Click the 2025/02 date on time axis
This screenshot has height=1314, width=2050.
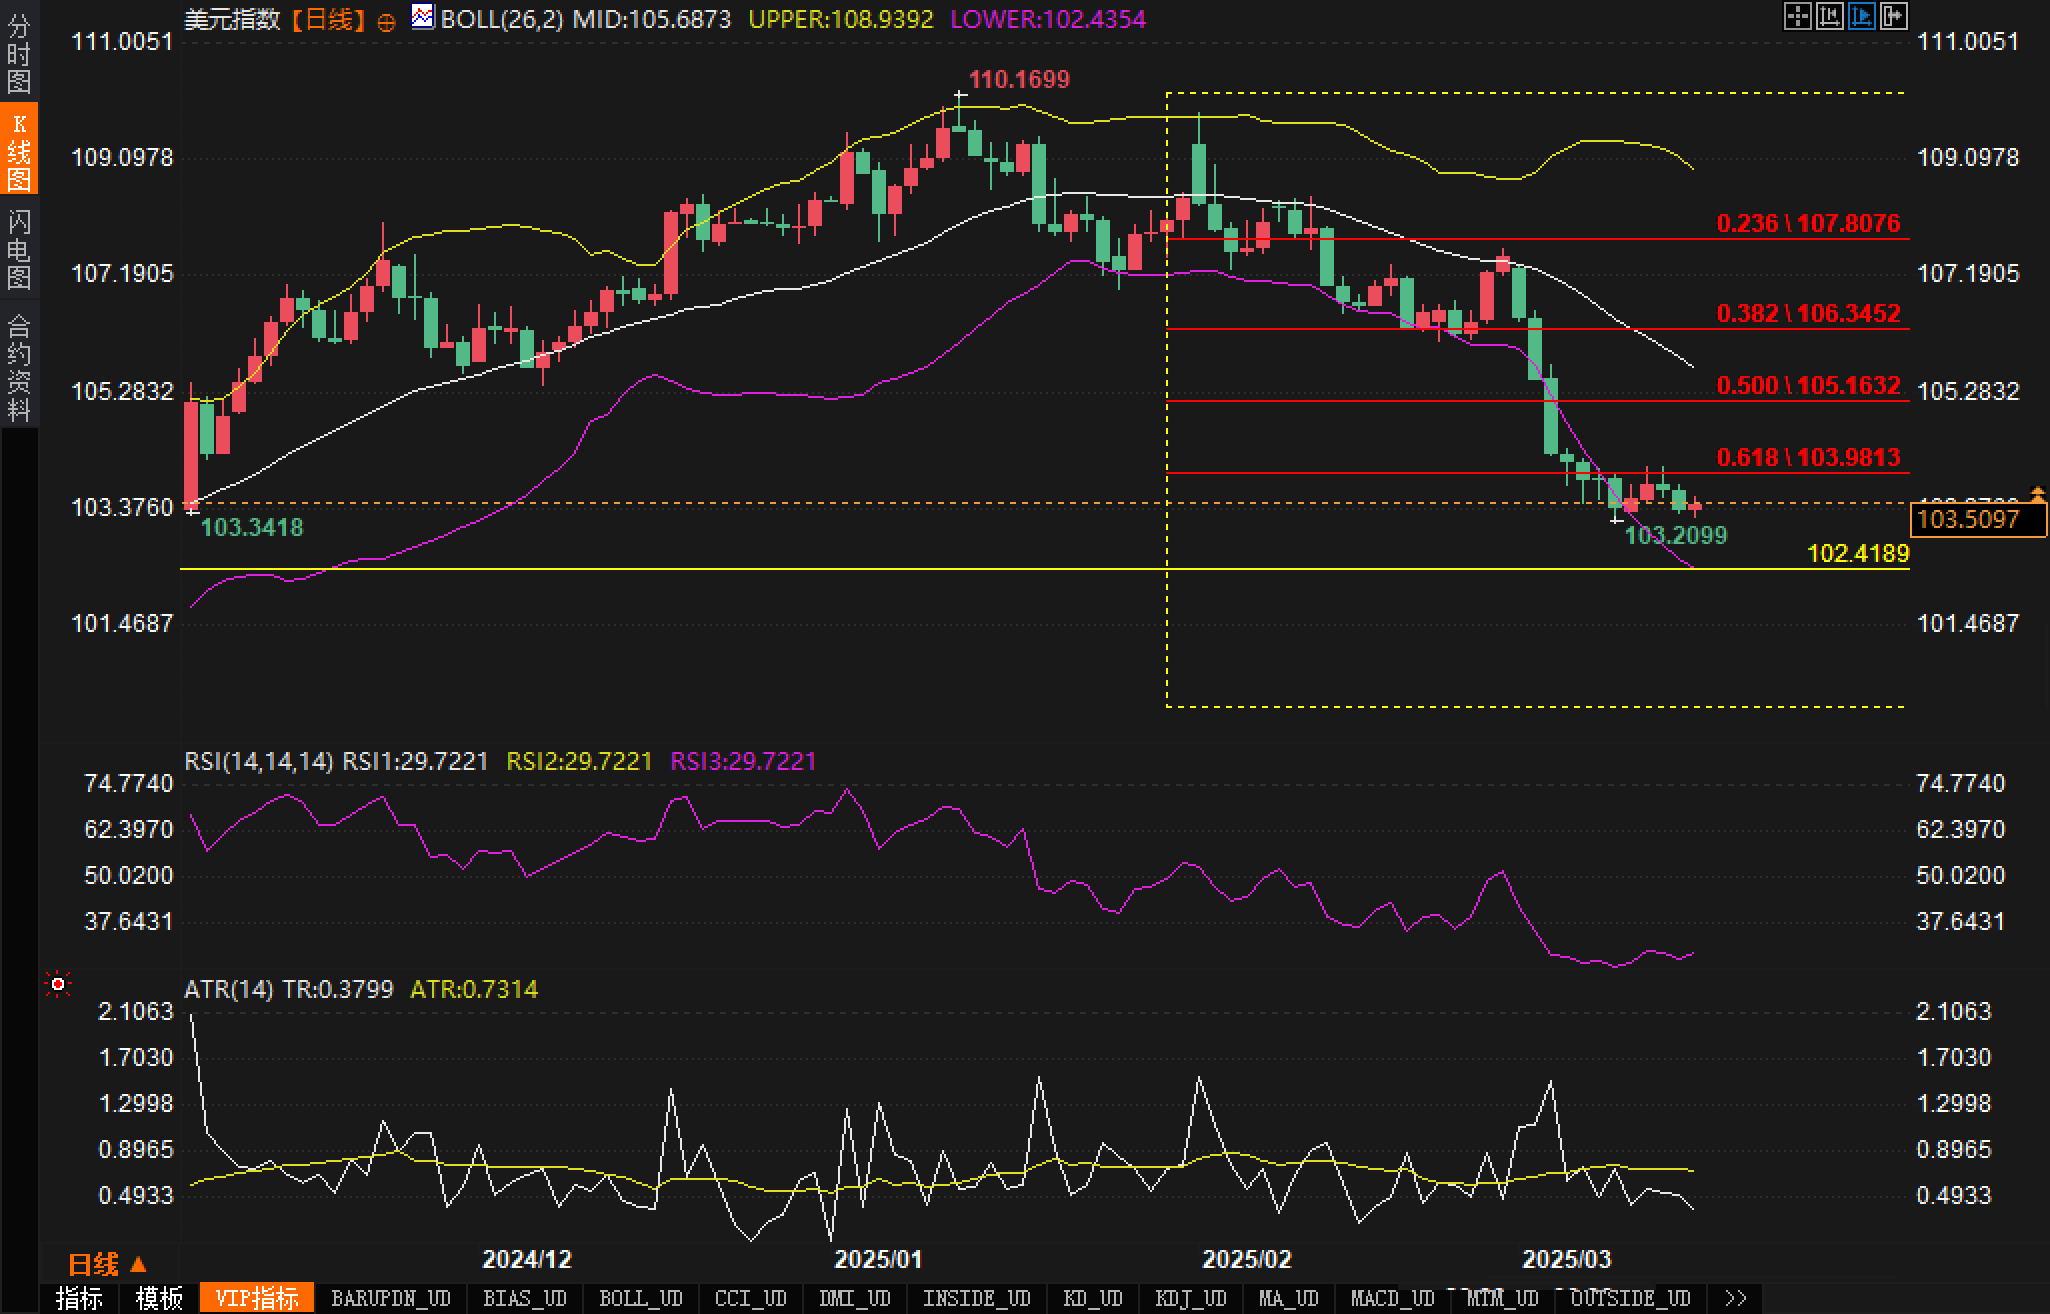1246,1259
